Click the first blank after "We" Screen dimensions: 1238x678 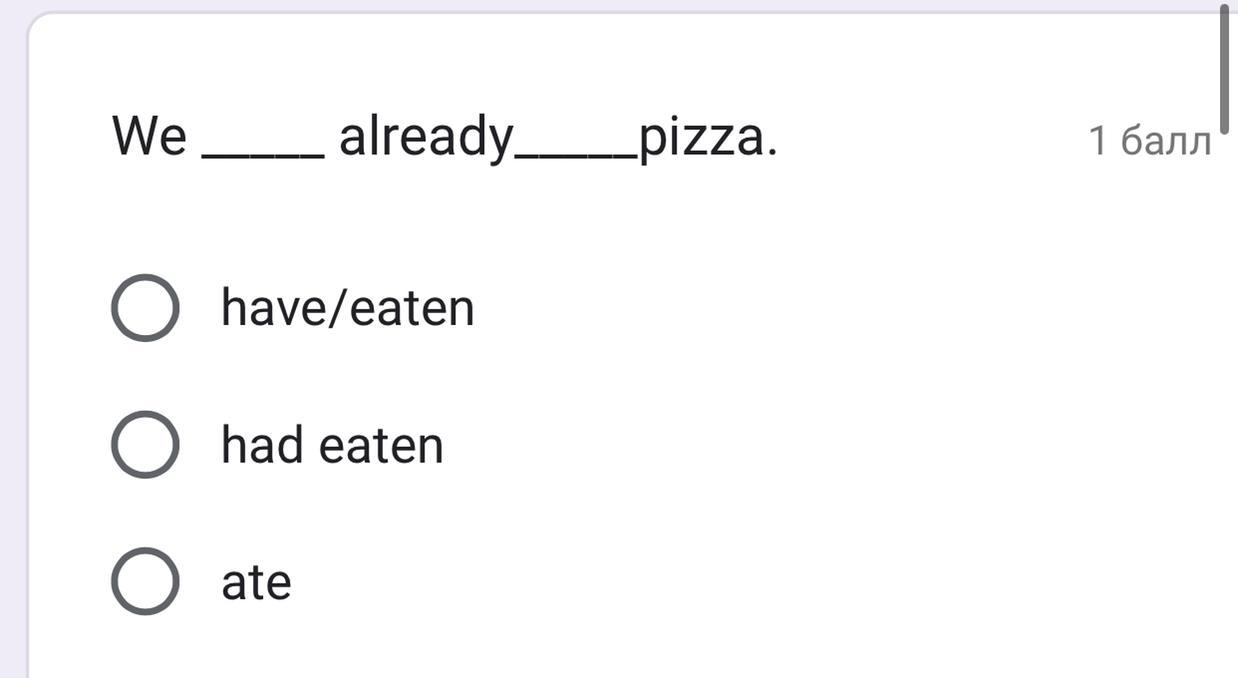point(263,152)
